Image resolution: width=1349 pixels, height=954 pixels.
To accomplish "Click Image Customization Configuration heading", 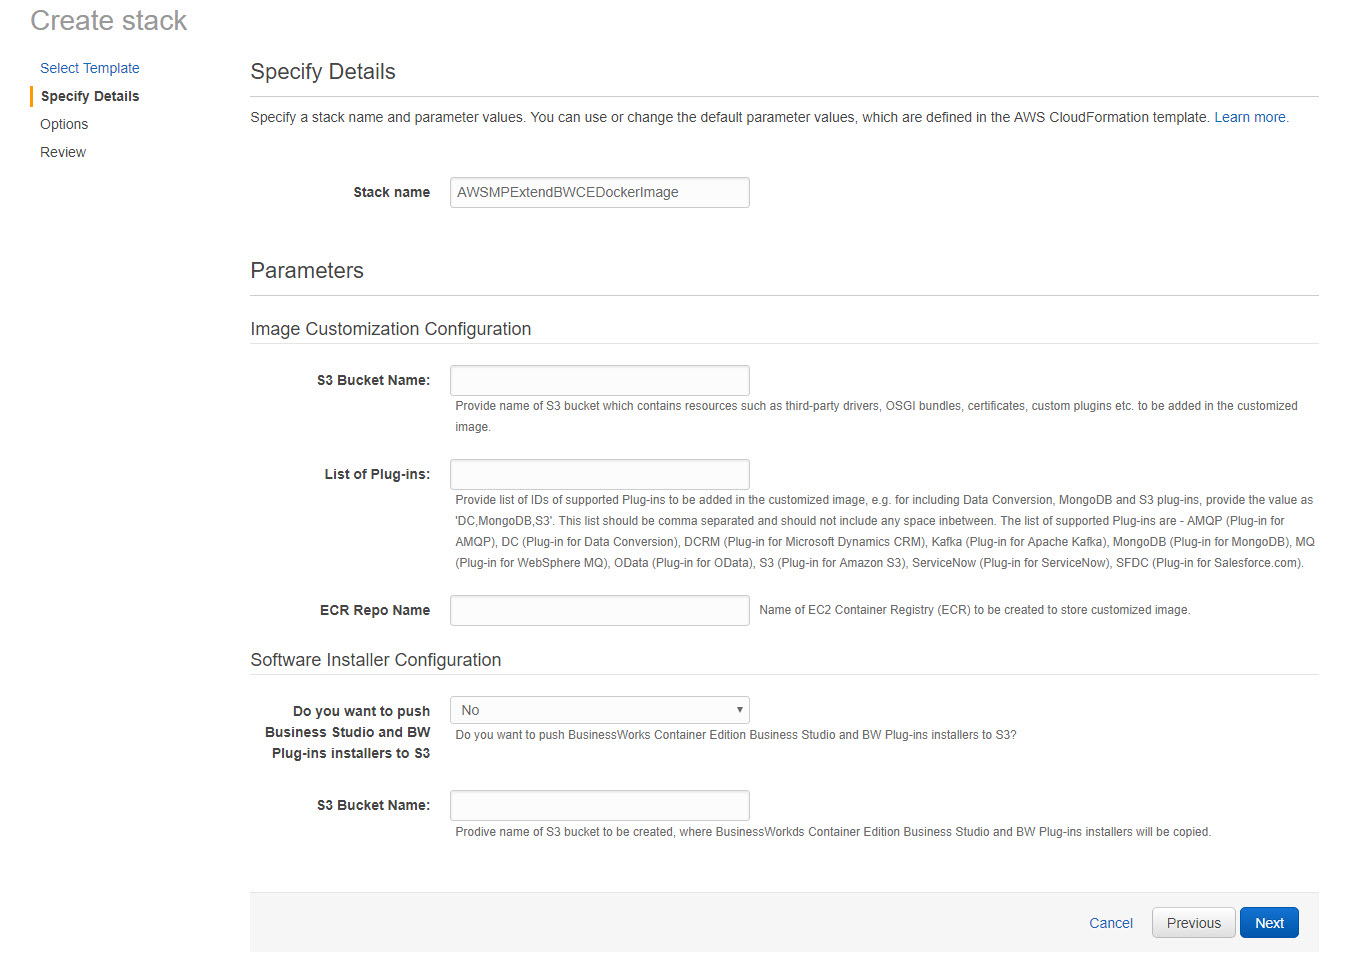I will click(x=390, y=329).
